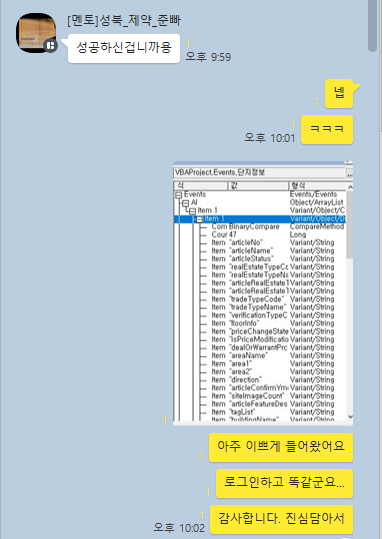Click the watch list scroll down arrow
The height and width of the screenshot is (539, 382).
coord(350,417)
